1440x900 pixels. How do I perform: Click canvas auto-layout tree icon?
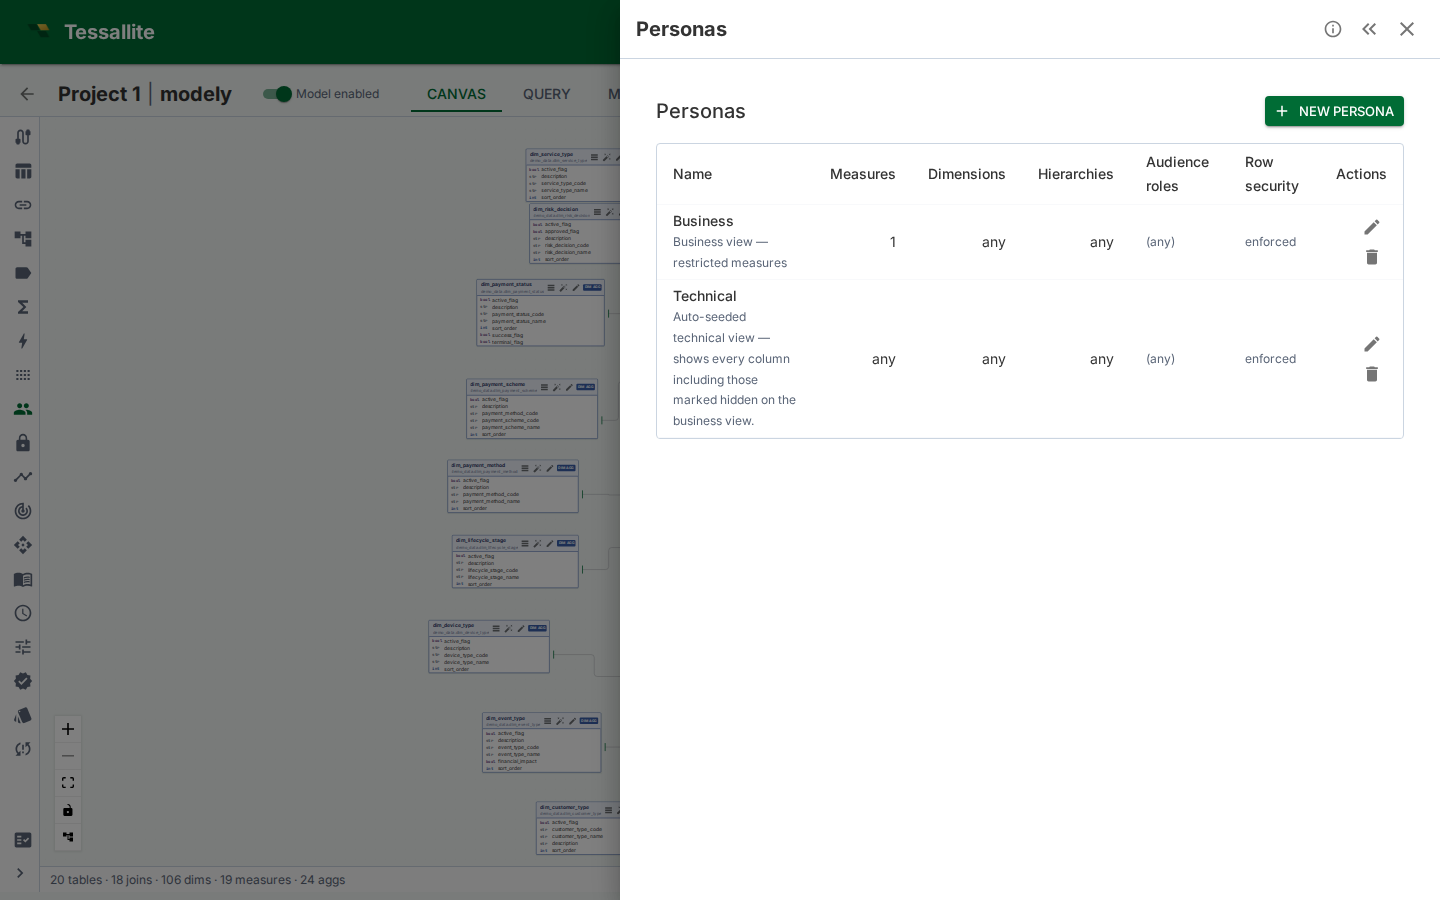click(x=68, y=837)
